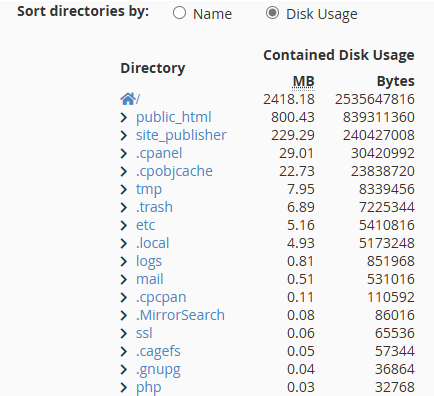Image resolution: width=434 pixels, height=396 pixels.
Task: Expand the tmp directory chevron
Action: pos(124,189)
